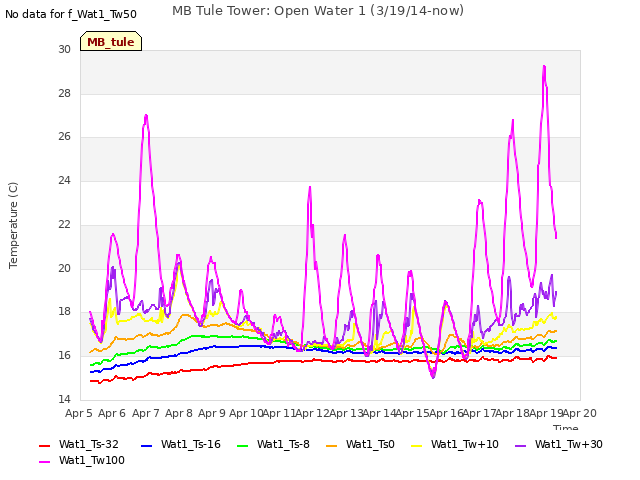Click the Apr 6 x-axis label

click(x=112, y=413)
